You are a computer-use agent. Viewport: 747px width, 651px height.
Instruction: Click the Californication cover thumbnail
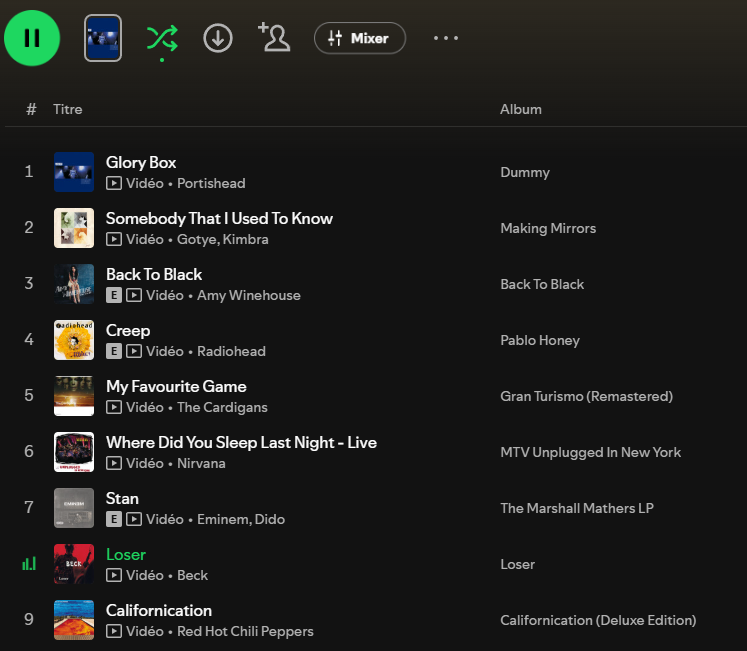tap(74, 620)
